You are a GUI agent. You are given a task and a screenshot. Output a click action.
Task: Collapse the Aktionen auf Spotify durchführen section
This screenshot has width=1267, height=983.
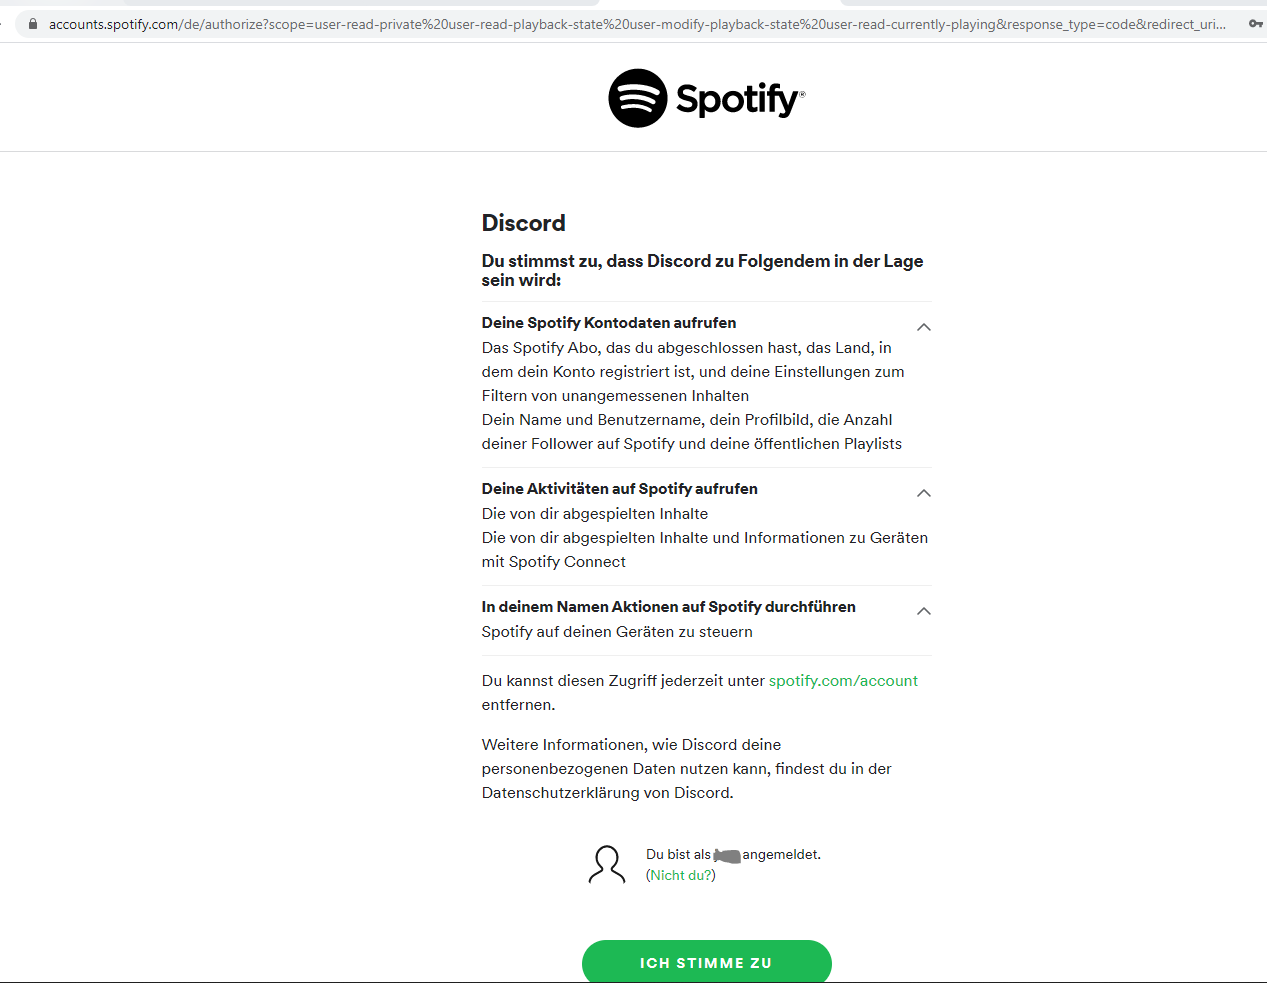[924, 611]
